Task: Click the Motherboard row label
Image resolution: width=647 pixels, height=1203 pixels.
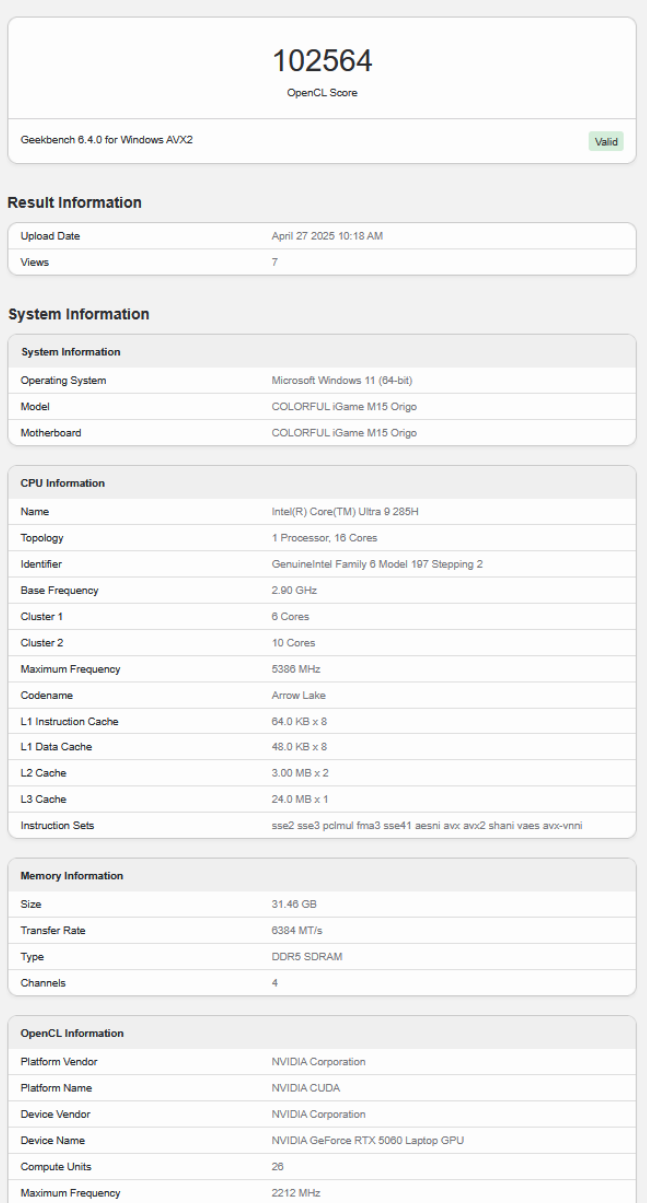Action: click(51, 433)
